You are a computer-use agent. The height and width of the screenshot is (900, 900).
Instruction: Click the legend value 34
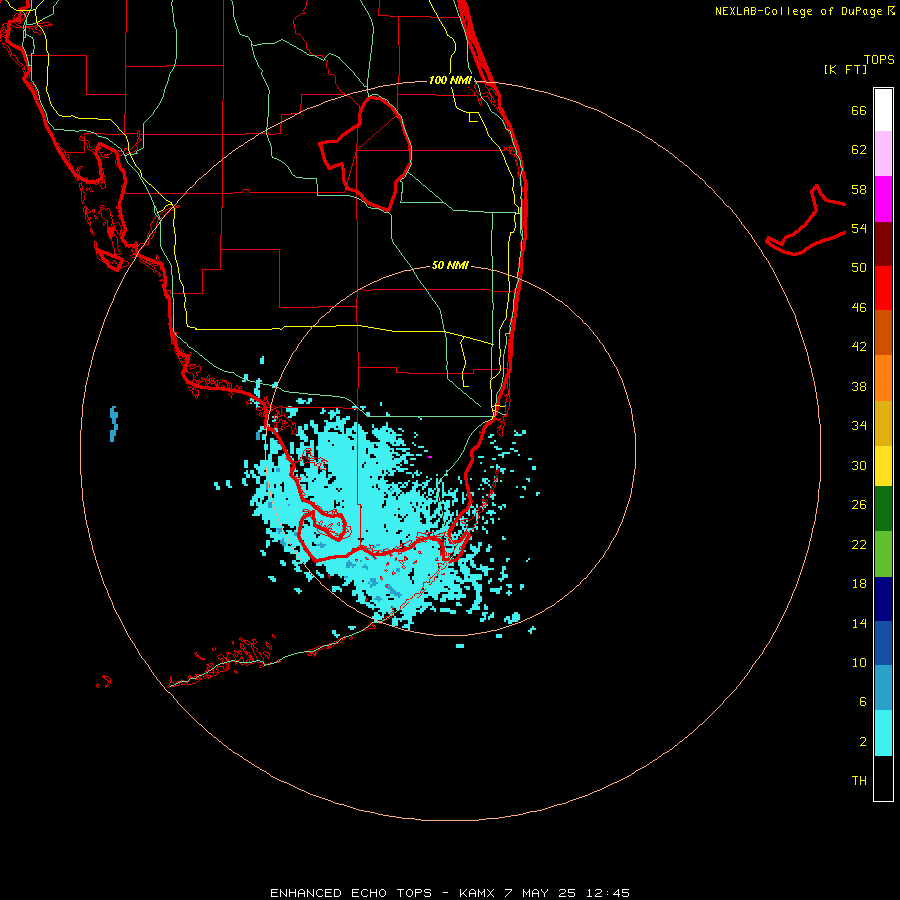[859, 425]
